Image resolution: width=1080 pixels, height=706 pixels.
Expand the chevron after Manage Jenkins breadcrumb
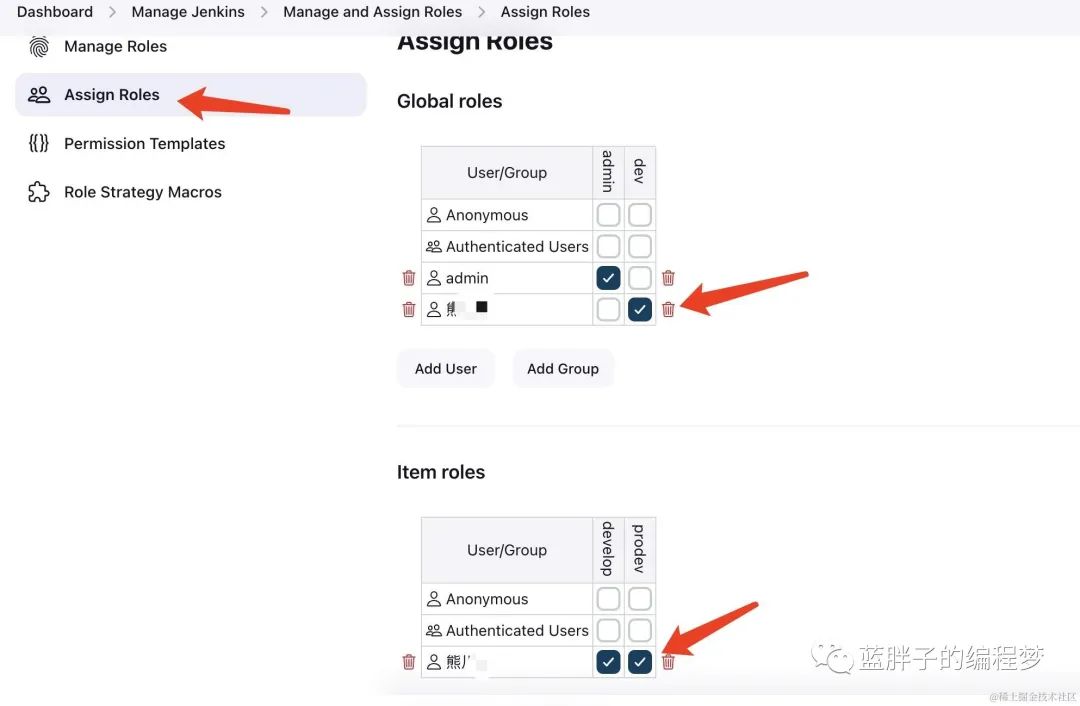[264, 12]
